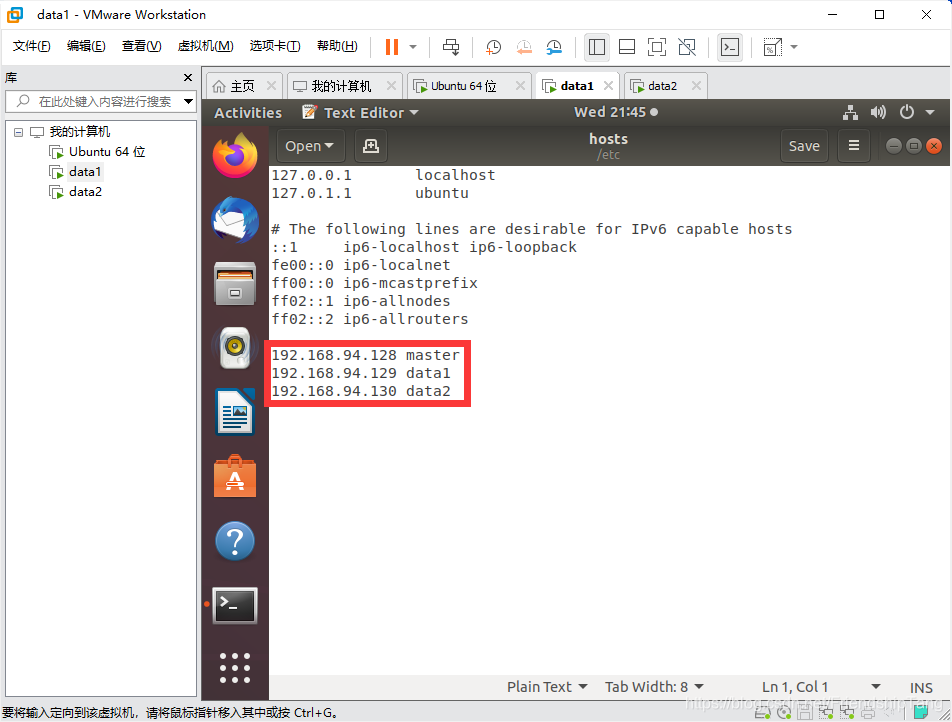Toggle the library sidebar view
The image size is (952, 722).
pyautogui.click(x=597, y=47)
